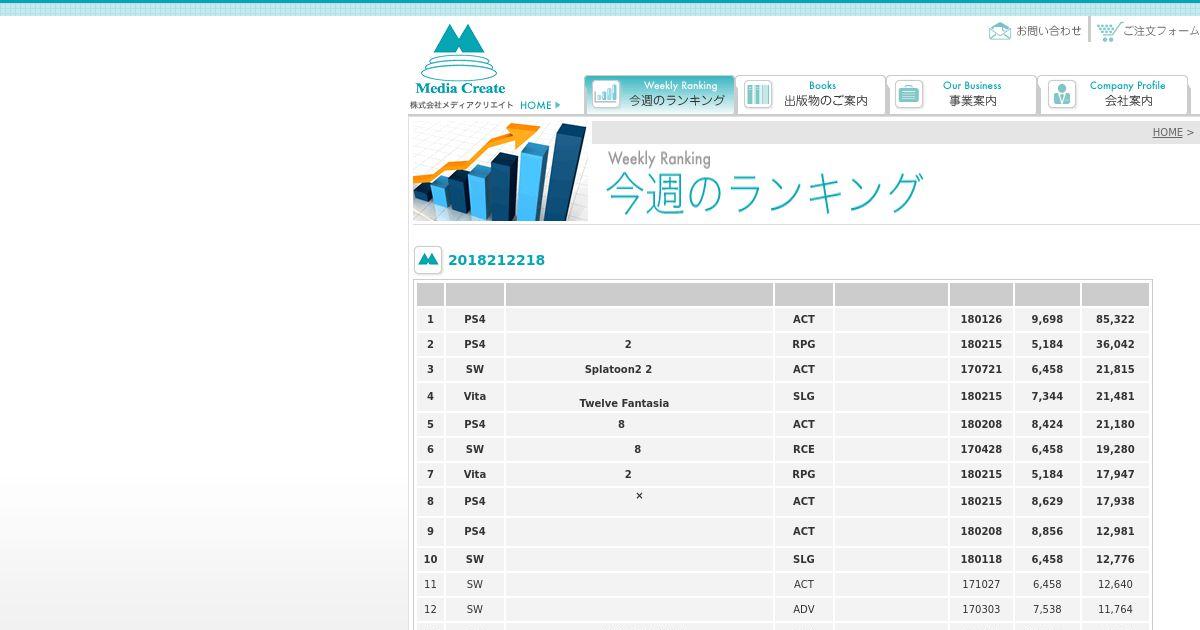
Task: Click the Books tab bookshelf icon
Action: pyautogui.click(x=758, y=95)
